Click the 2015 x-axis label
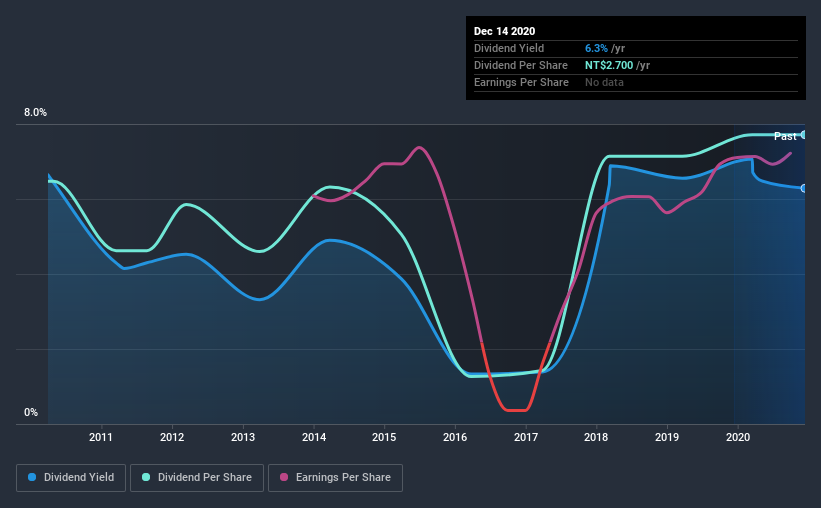This screenshot has height=508, width=821. 384,437
